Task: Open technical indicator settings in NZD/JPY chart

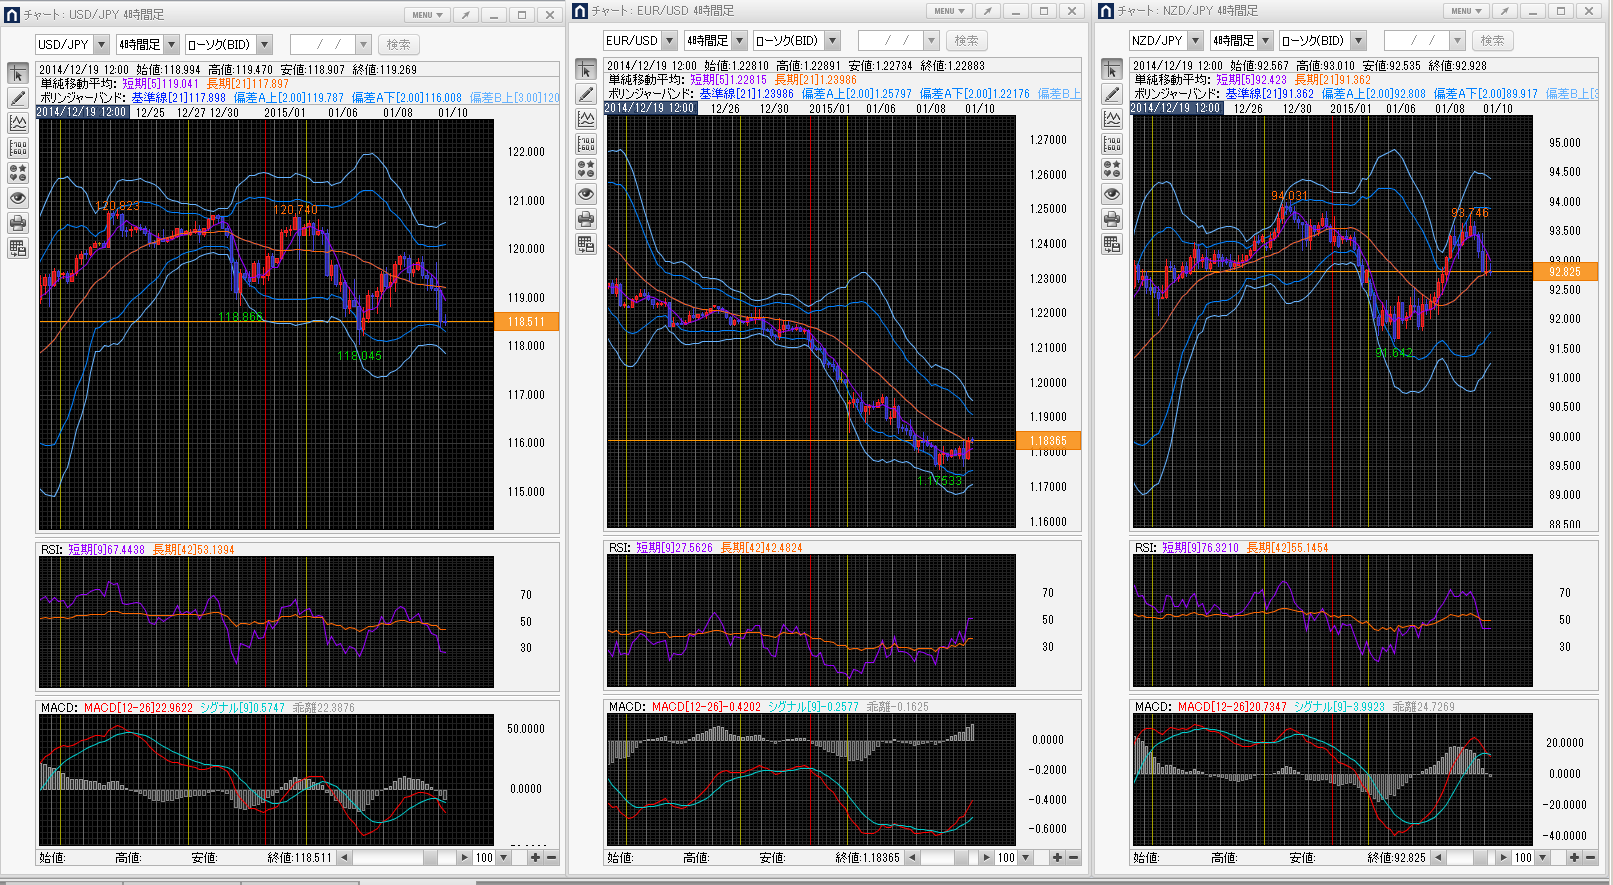Action: [x=1112, y=119]
